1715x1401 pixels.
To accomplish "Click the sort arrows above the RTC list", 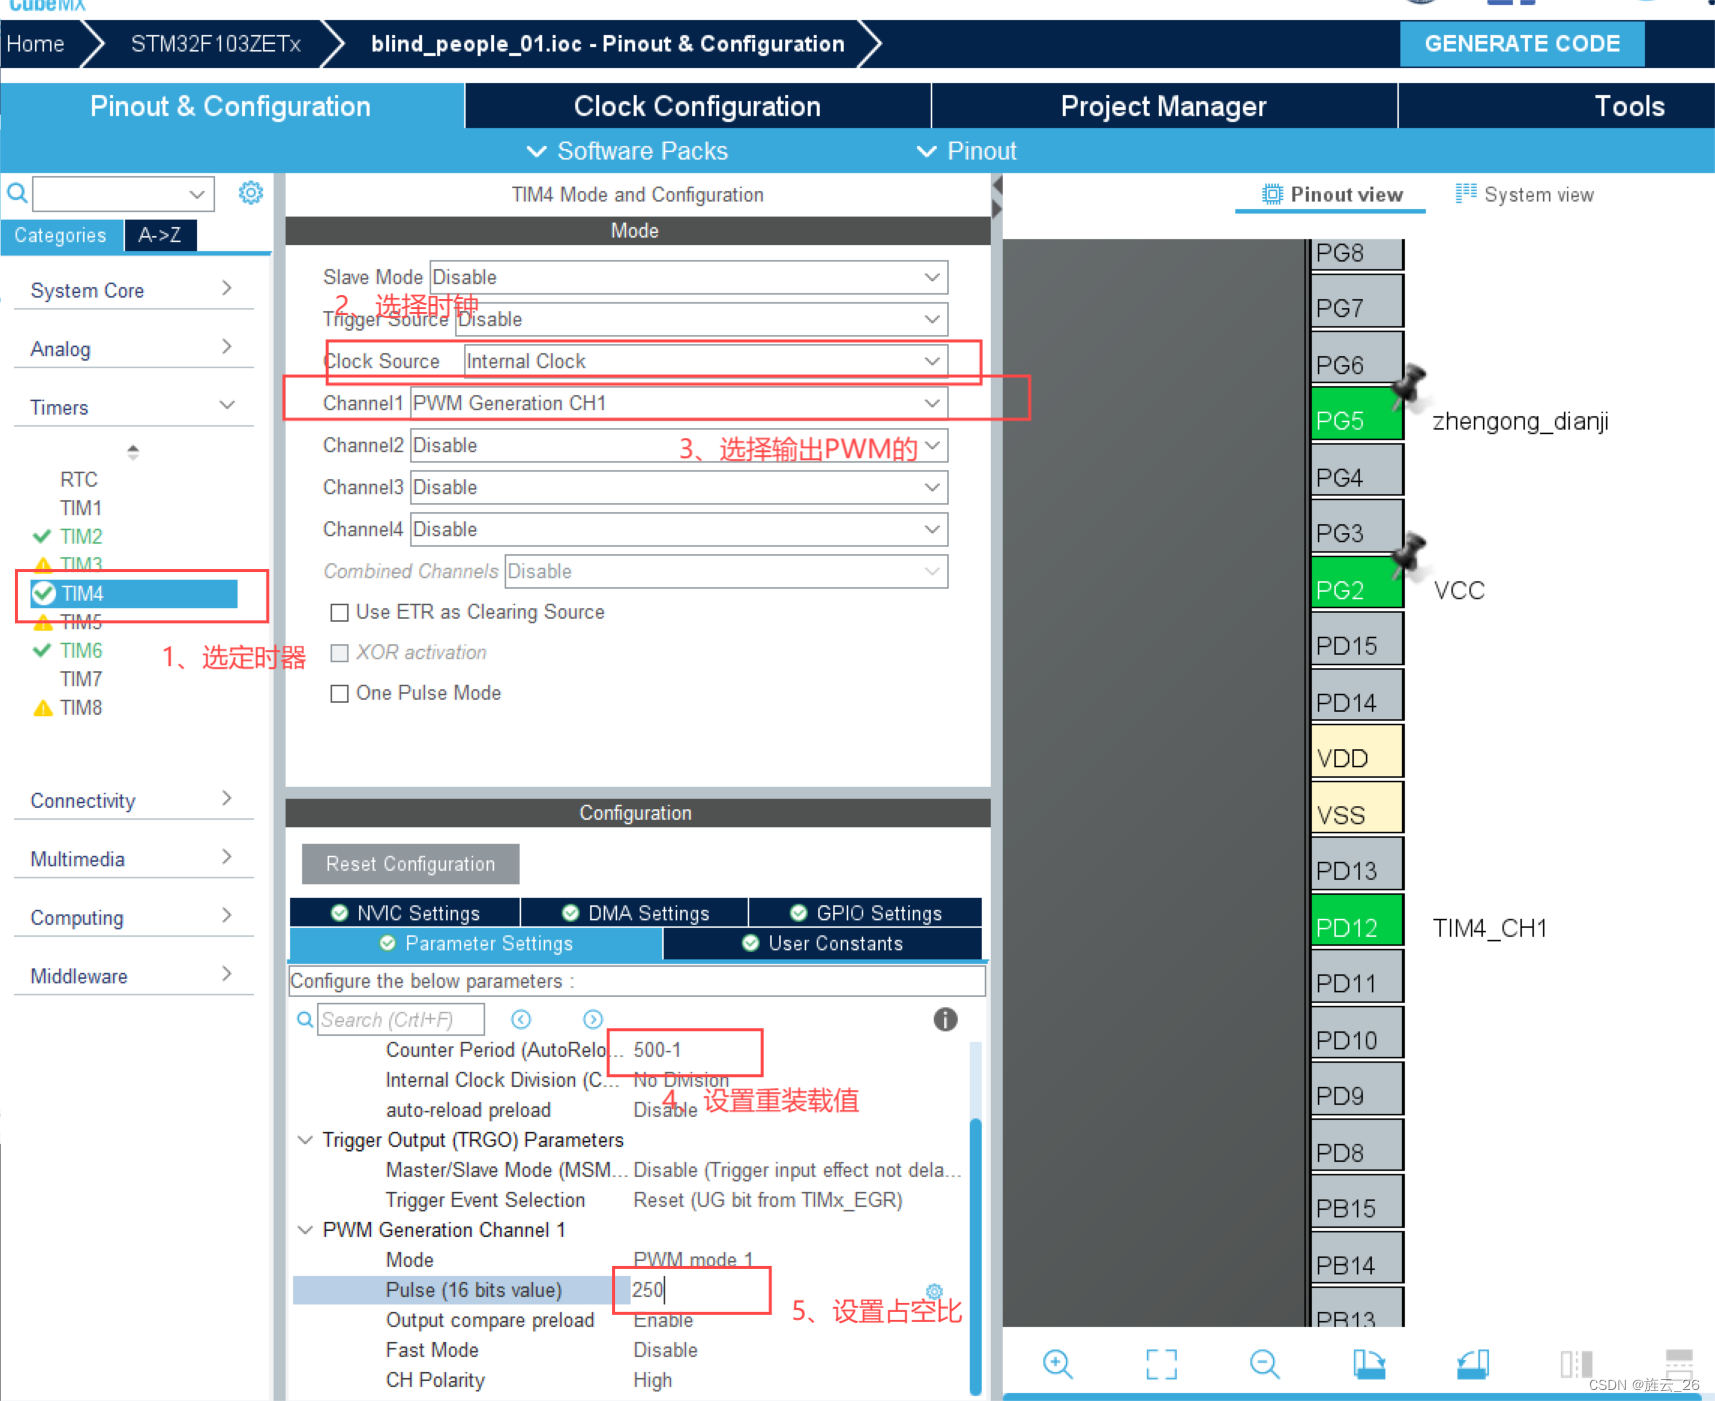I will [133, 452].
